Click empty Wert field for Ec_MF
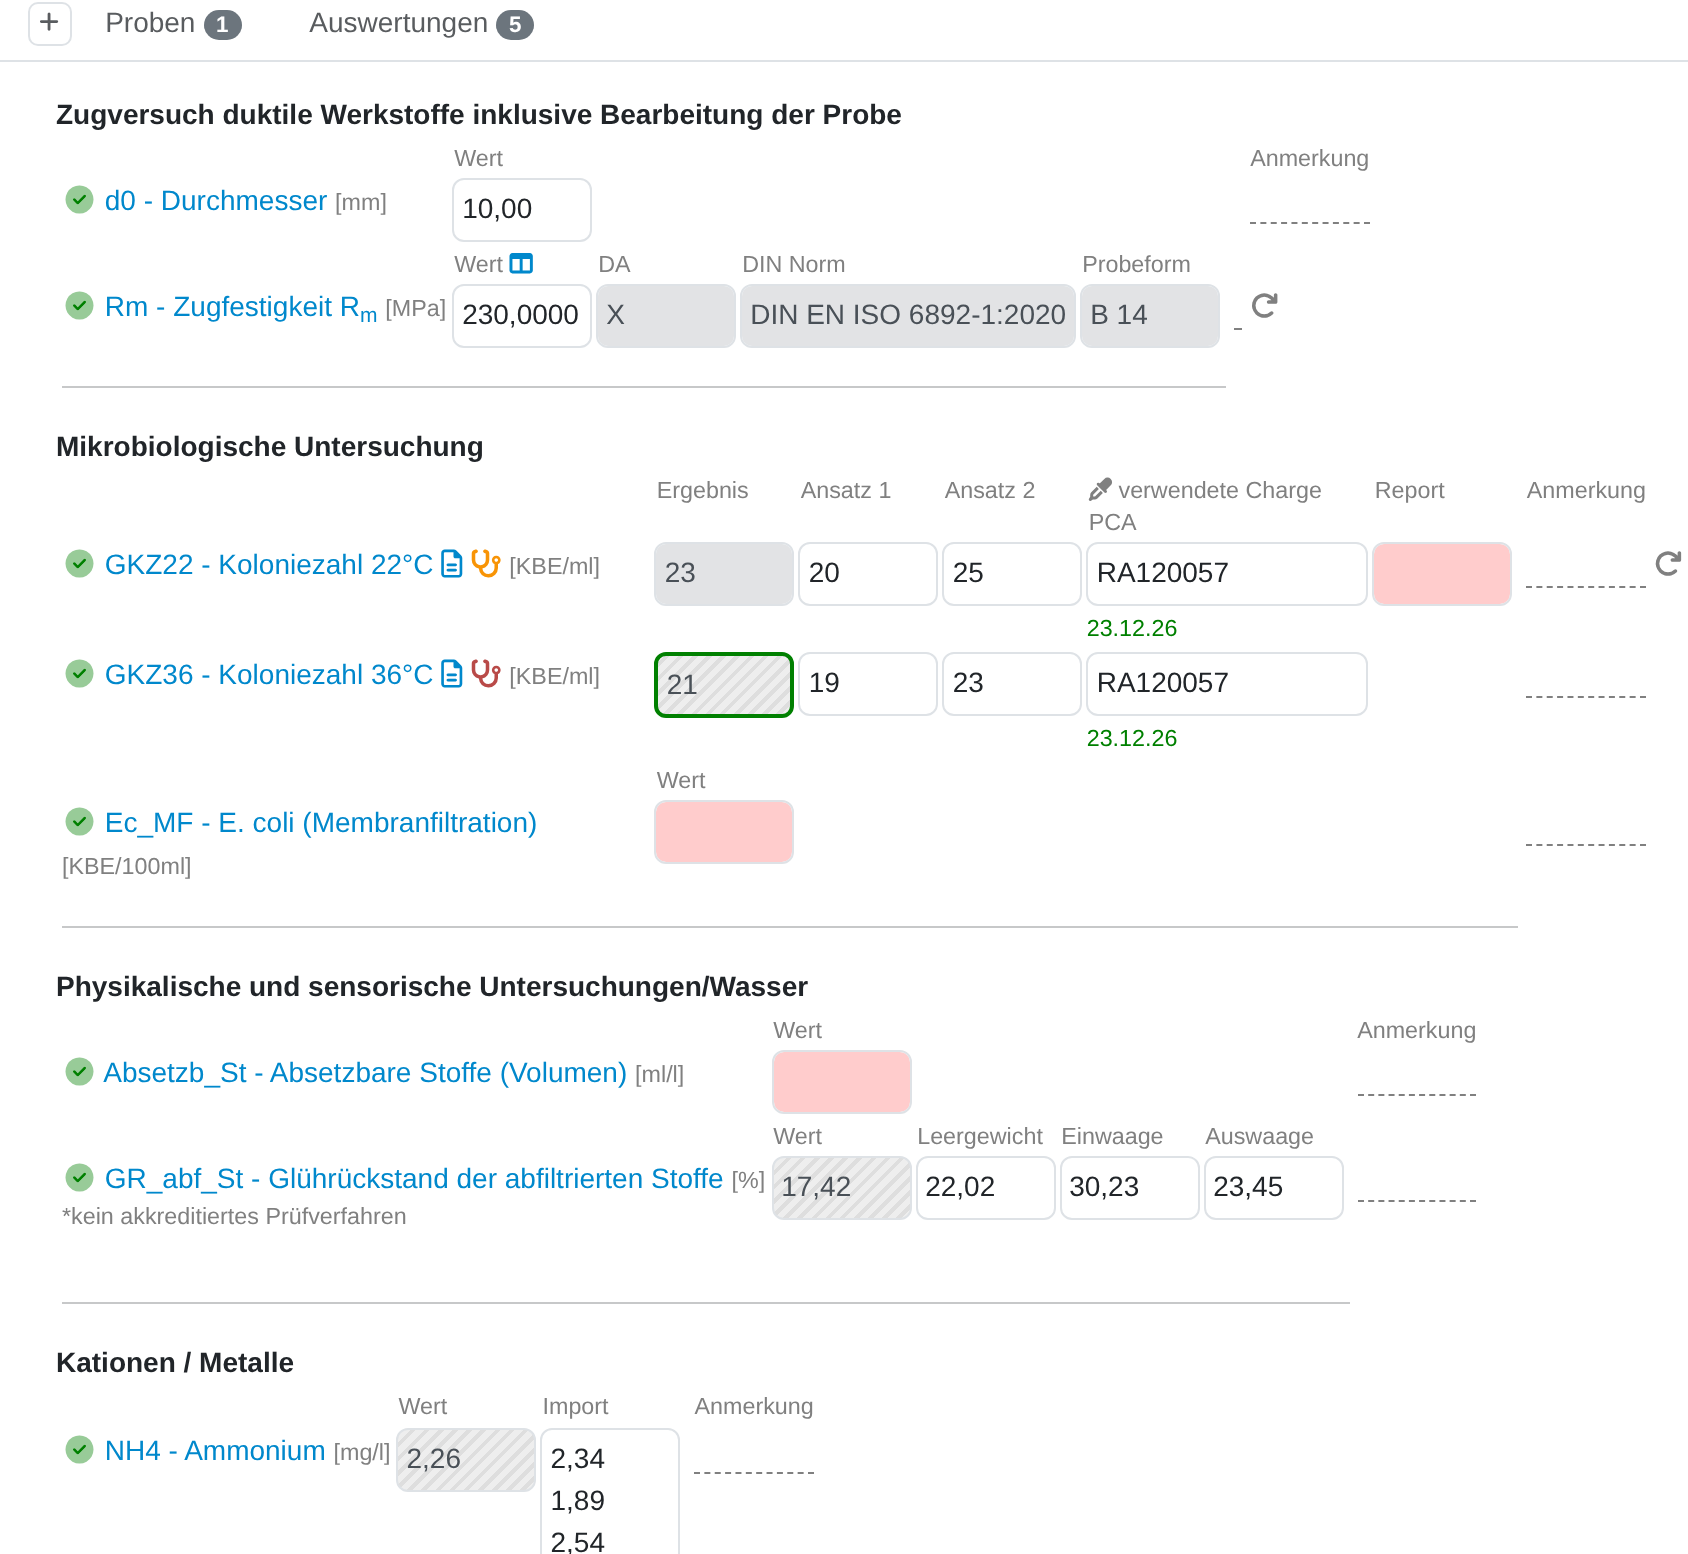The width and height of the screenshot is (1688, 1554). 724,832
